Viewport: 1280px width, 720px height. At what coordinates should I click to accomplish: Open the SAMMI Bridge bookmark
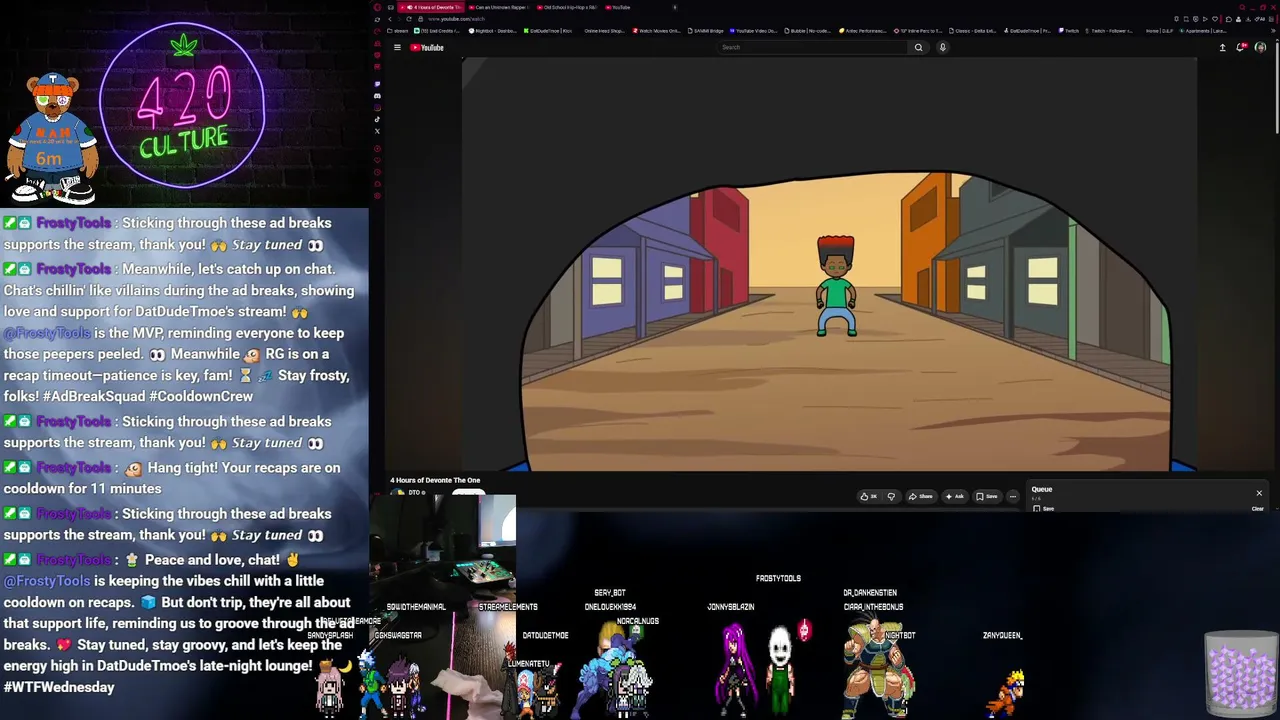click(704, 31)
